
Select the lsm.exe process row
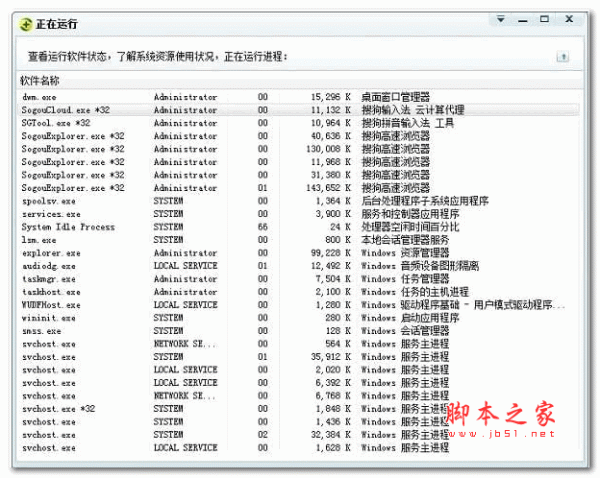pos(299,240)
